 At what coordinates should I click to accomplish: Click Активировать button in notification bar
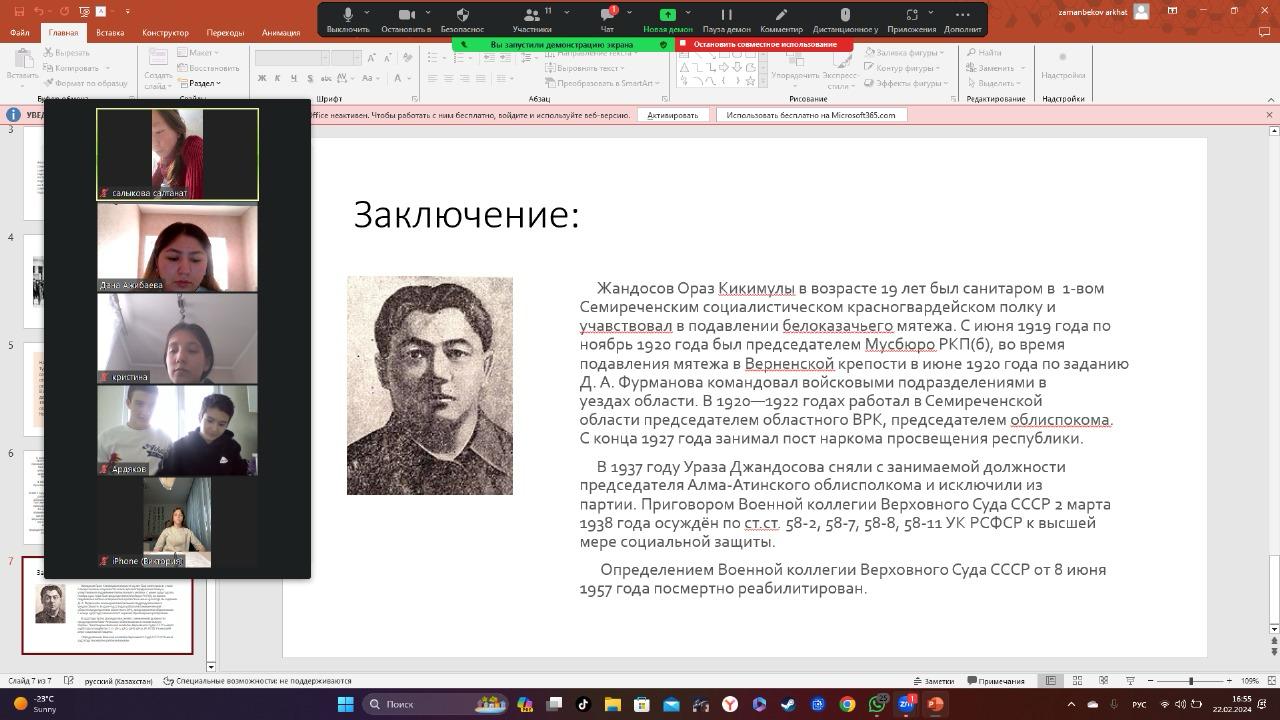point(672,115)
